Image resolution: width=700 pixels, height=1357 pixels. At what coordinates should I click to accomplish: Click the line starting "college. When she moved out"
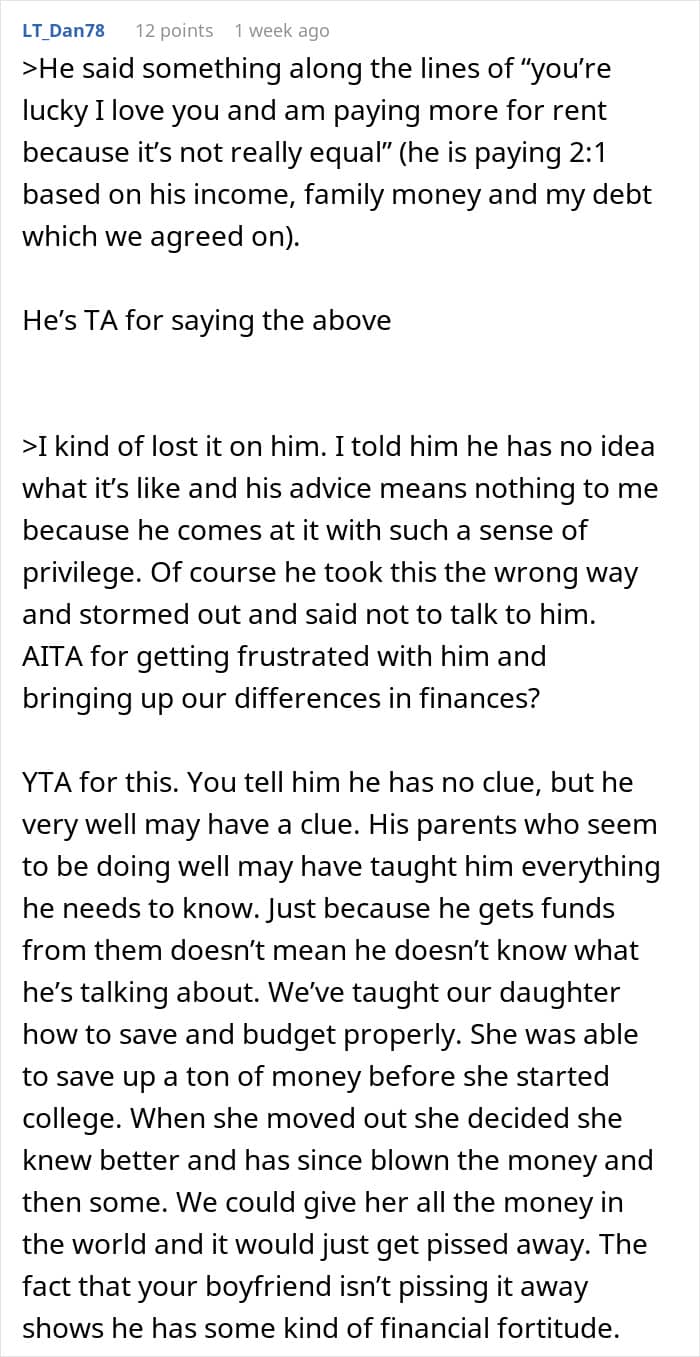pyautogui.click(x=321, y=1118)
